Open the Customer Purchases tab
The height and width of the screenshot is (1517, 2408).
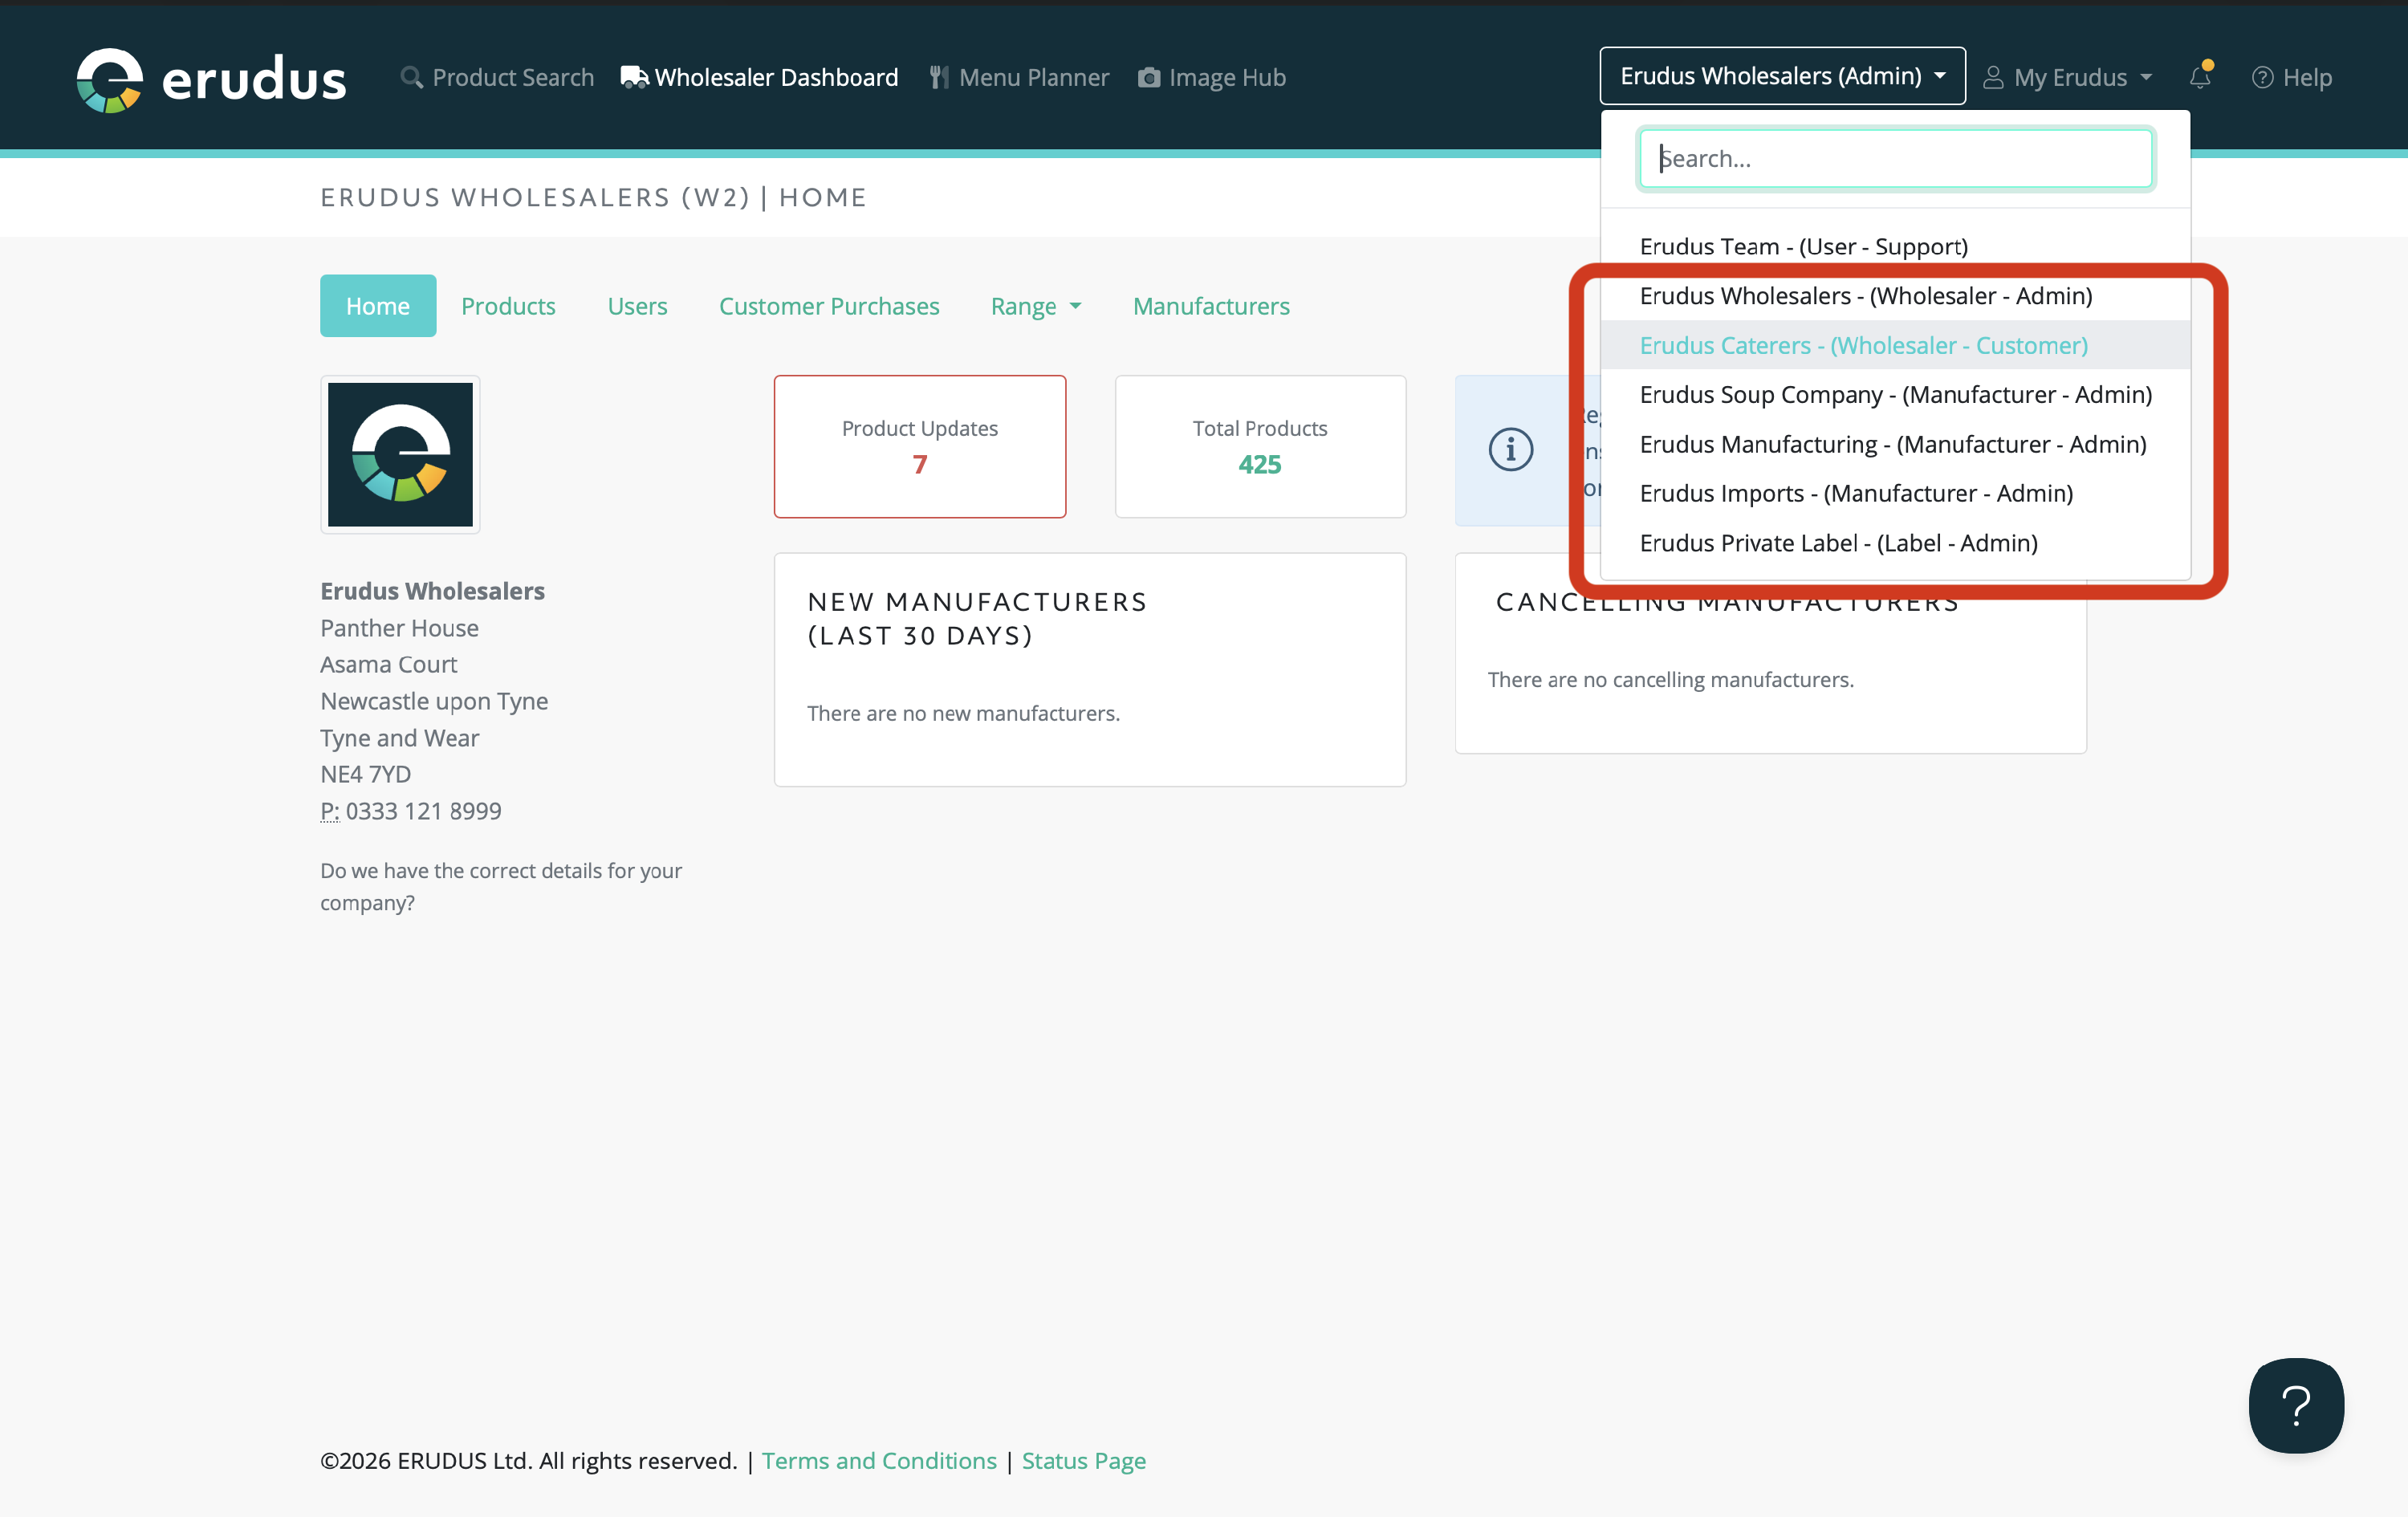[x=828, y=306]
